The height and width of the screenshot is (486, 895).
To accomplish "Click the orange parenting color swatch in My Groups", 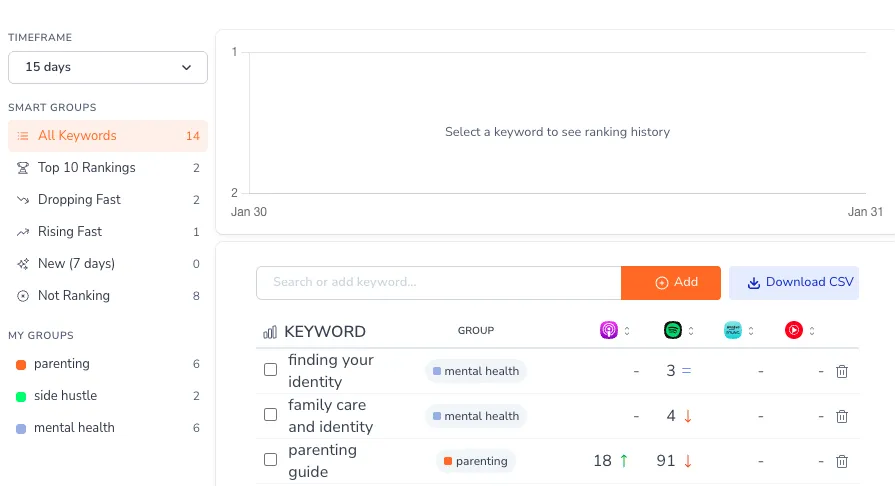I will [x=21, y=365].
